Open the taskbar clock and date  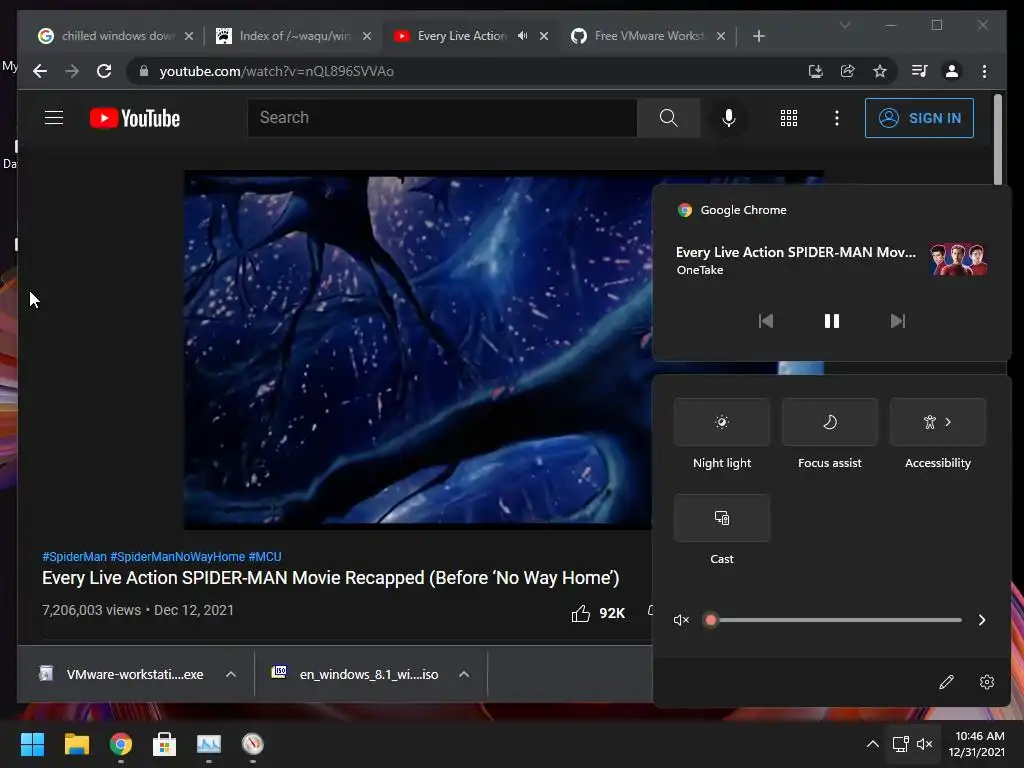[x=976, y=744]
